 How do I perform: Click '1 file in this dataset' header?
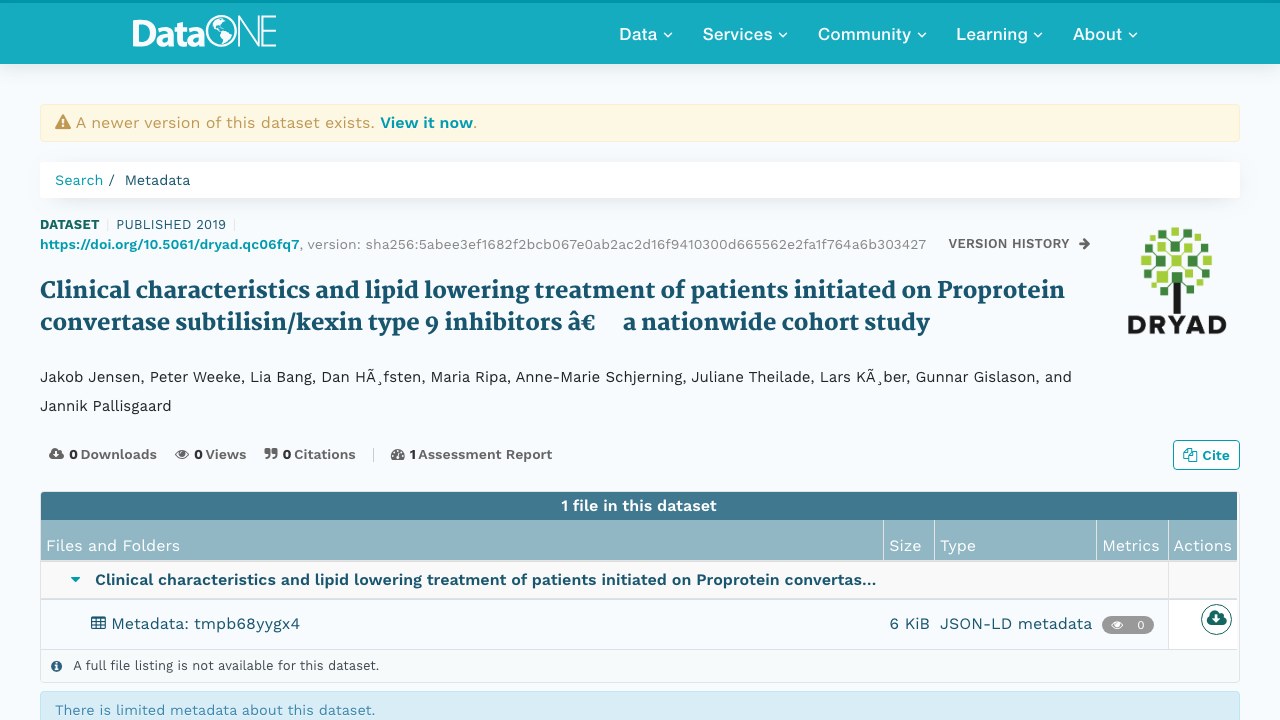pyautogui.click(x=639, y=506)
